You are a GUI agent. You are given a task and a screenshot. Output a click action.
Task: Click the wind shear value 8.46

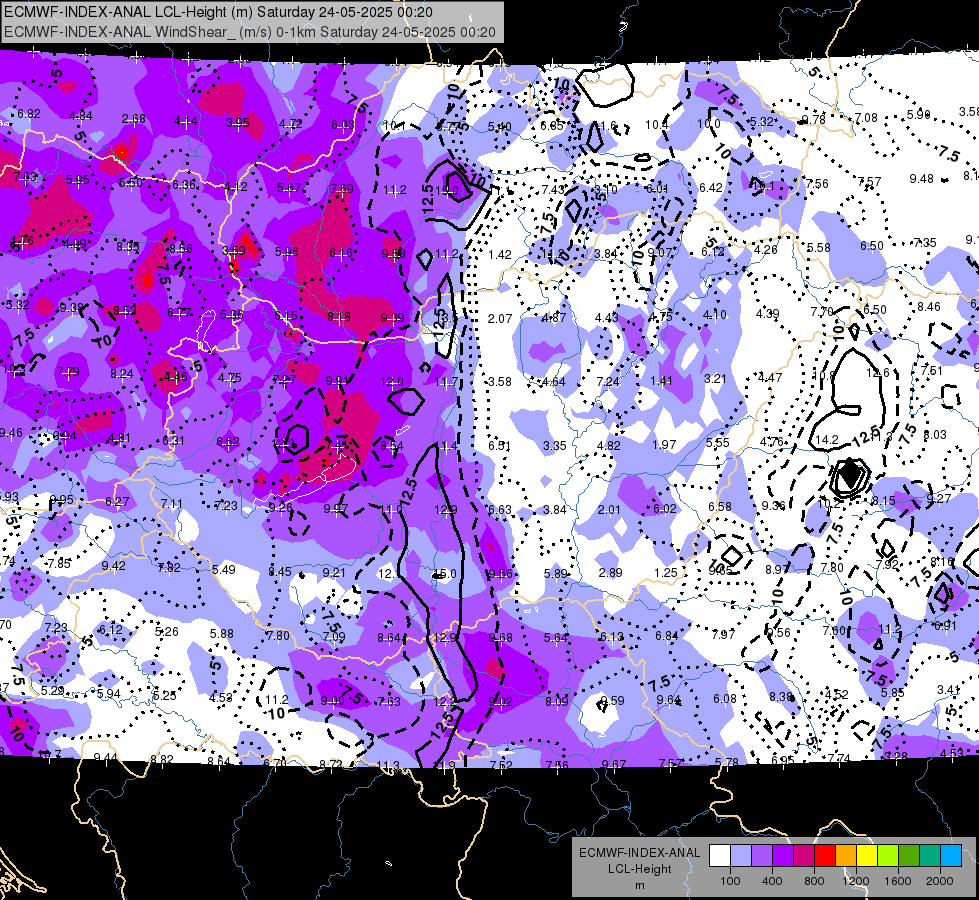tap(928, 307)
